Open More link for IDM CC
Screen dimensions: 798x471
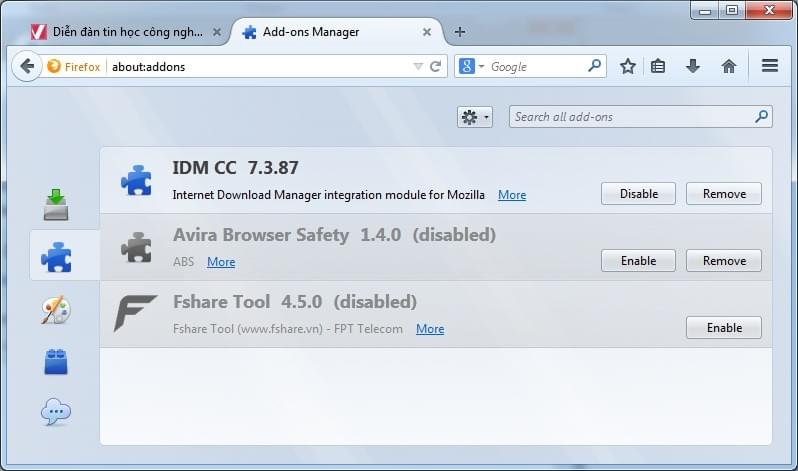point(512,195)
